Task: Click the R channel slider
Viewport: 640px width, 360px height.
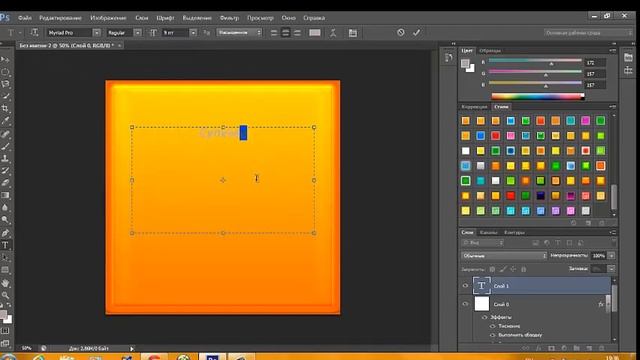Action: (535, 62)
